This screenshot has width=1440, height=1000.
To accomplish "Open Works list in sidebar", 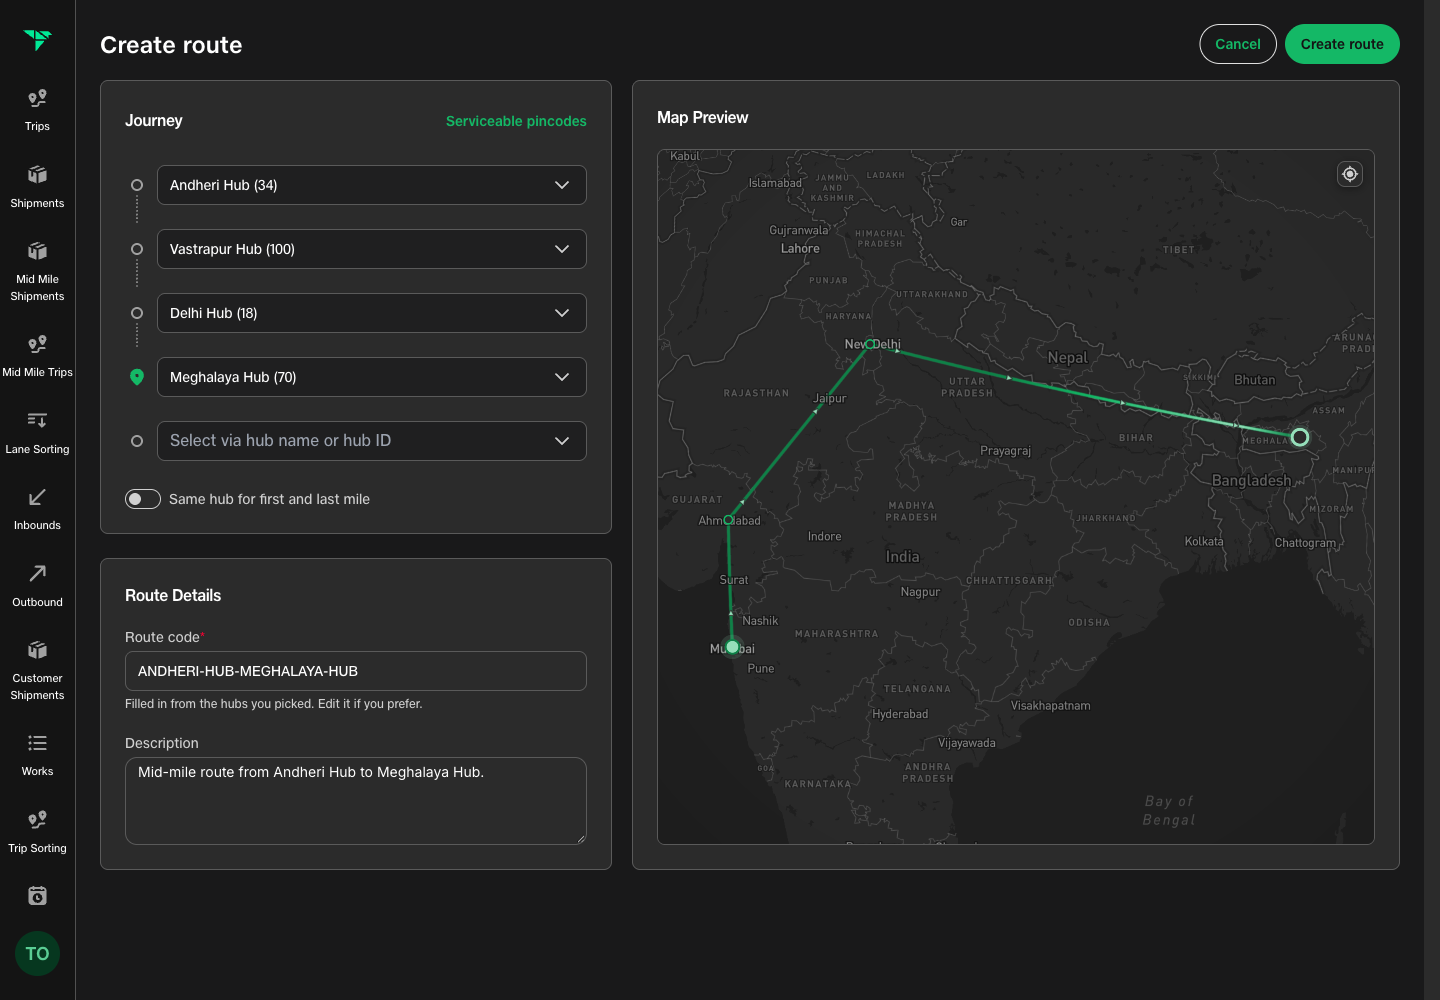I will click(x=37, y=755).
